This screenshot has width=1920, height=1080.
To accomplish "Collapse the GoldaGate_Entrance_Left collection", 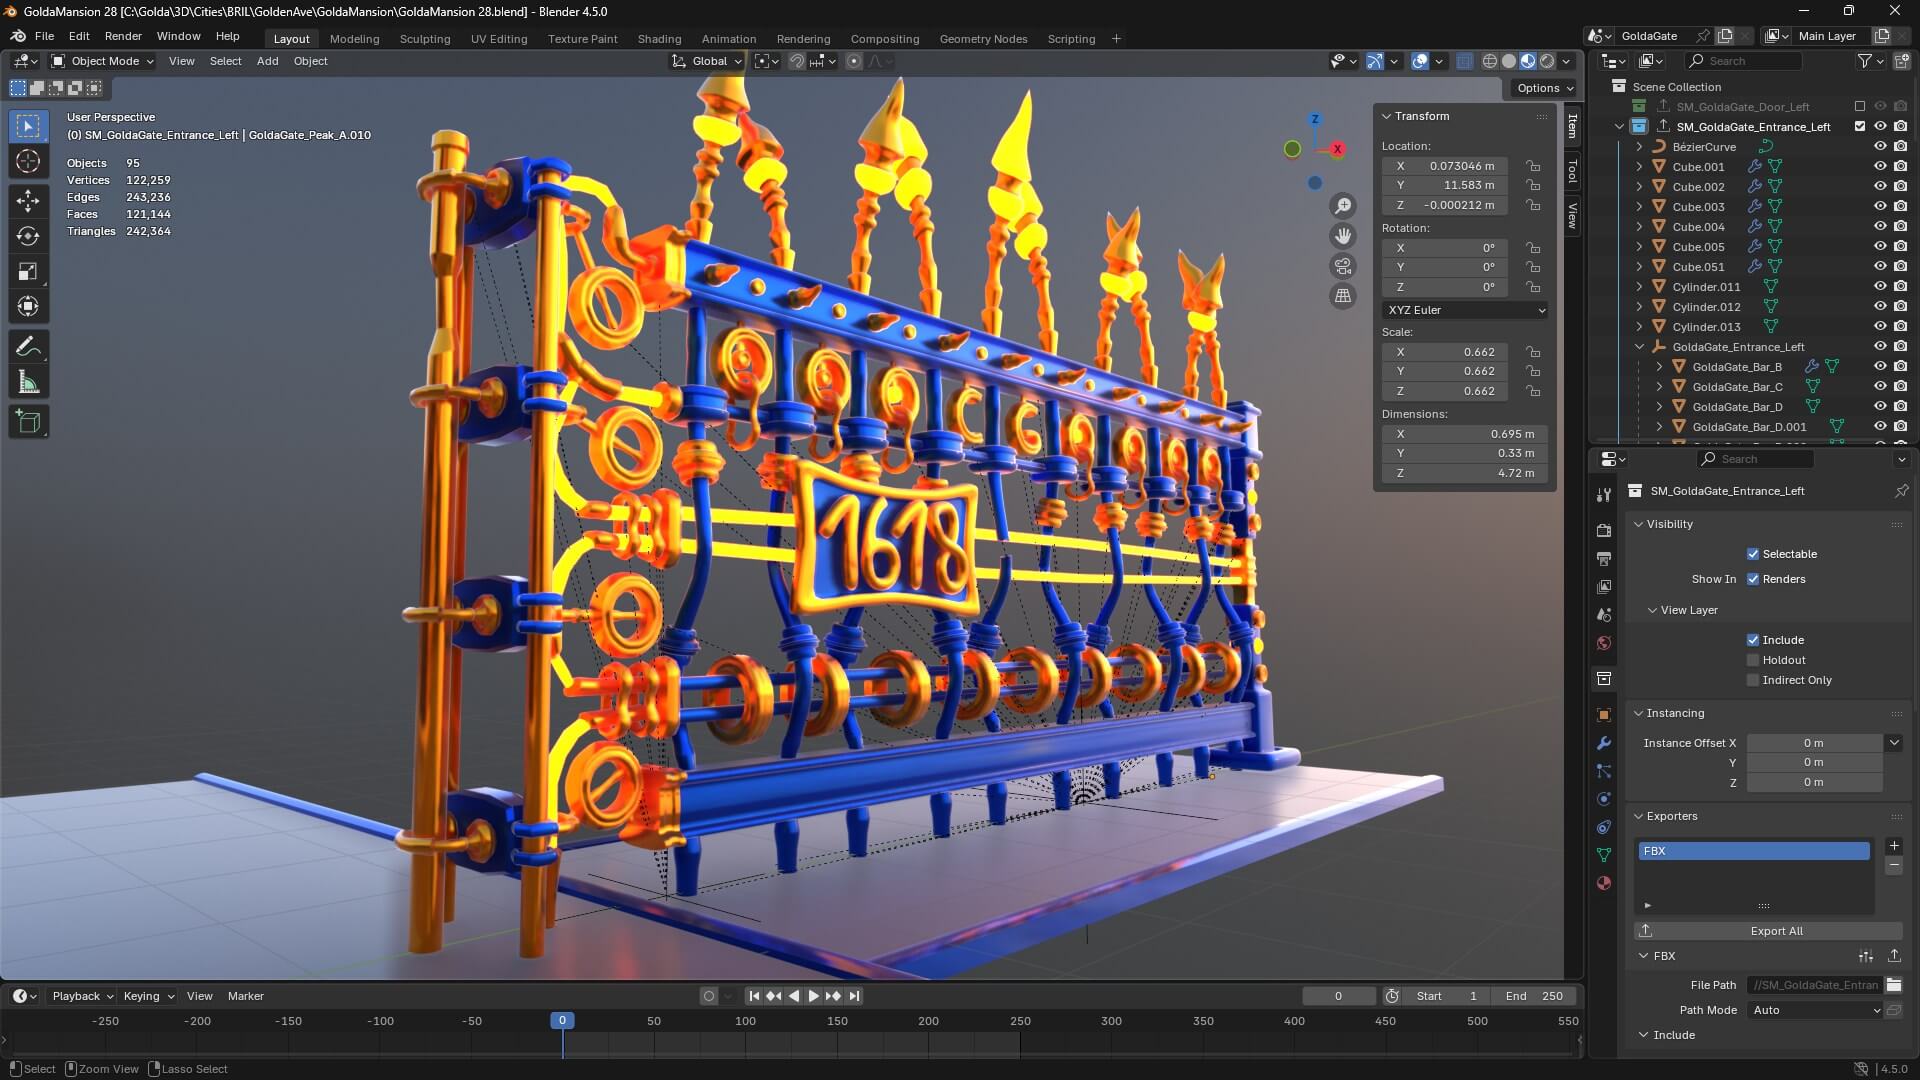I will click(x=1639, y=347).
